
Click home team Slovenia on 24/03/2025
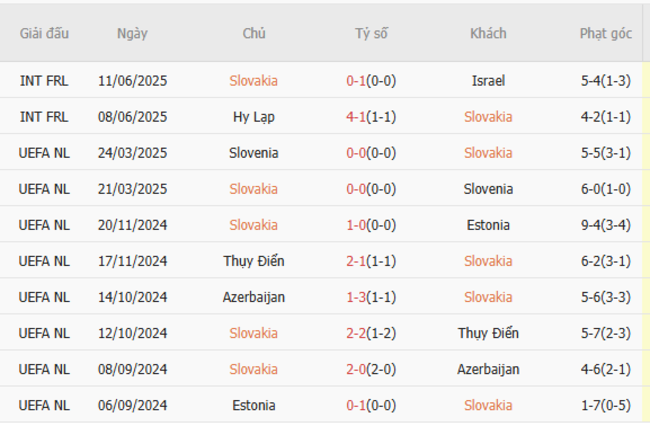(254, 153)
